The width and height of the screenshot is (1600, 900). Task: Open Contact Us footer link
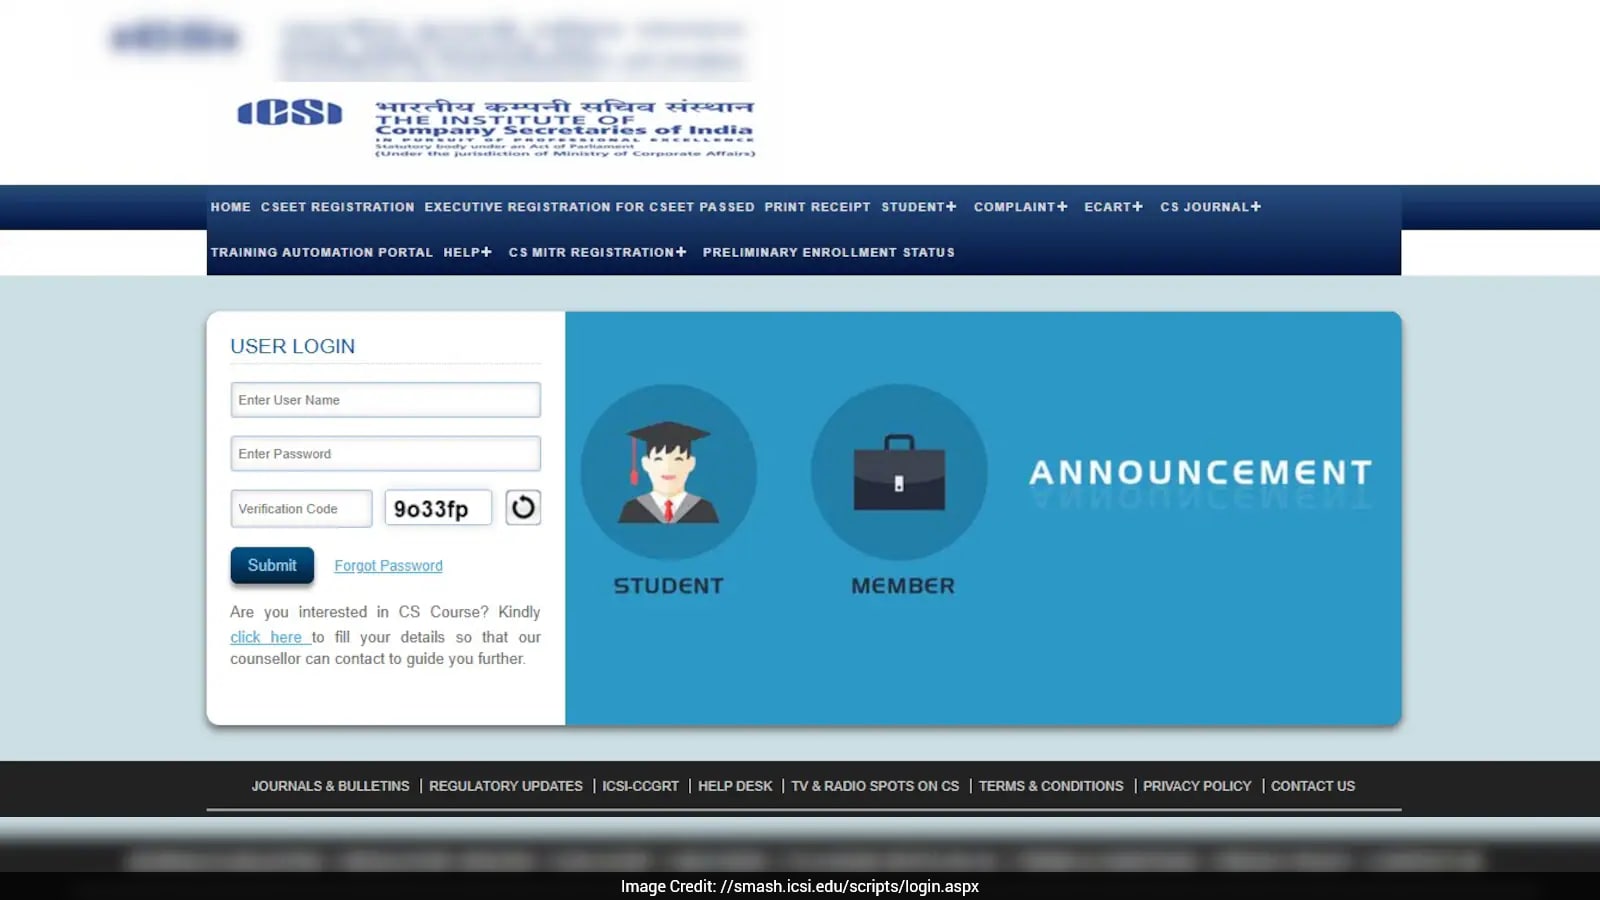1313,786
